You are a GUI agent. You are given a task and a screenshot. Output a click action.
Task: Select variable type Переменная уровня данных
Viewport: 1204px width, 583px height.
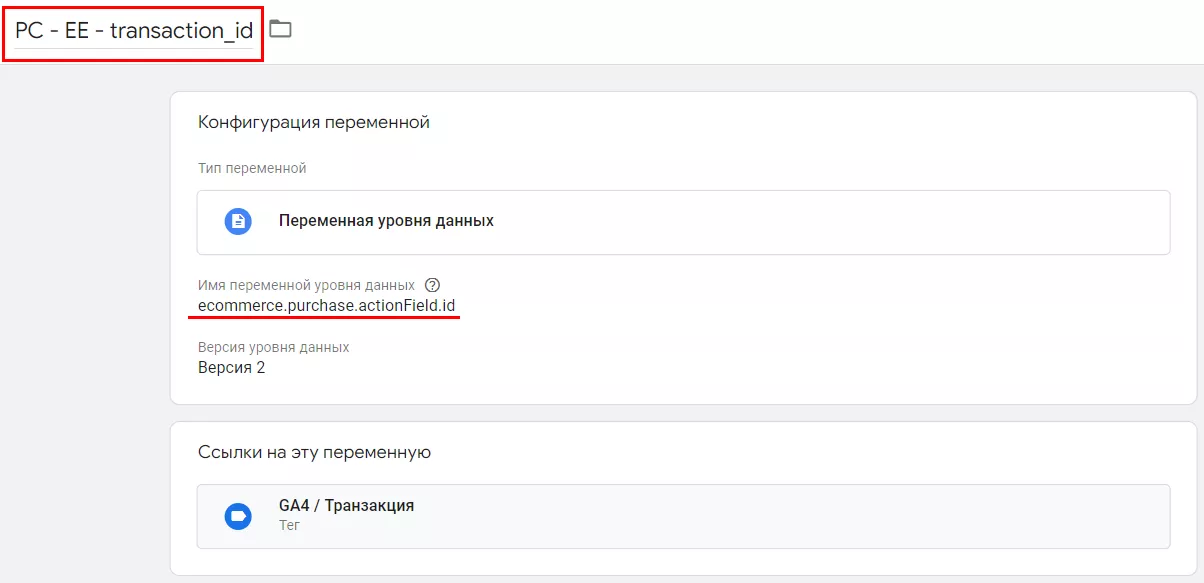pyautogui.click(x=683, y=222)
